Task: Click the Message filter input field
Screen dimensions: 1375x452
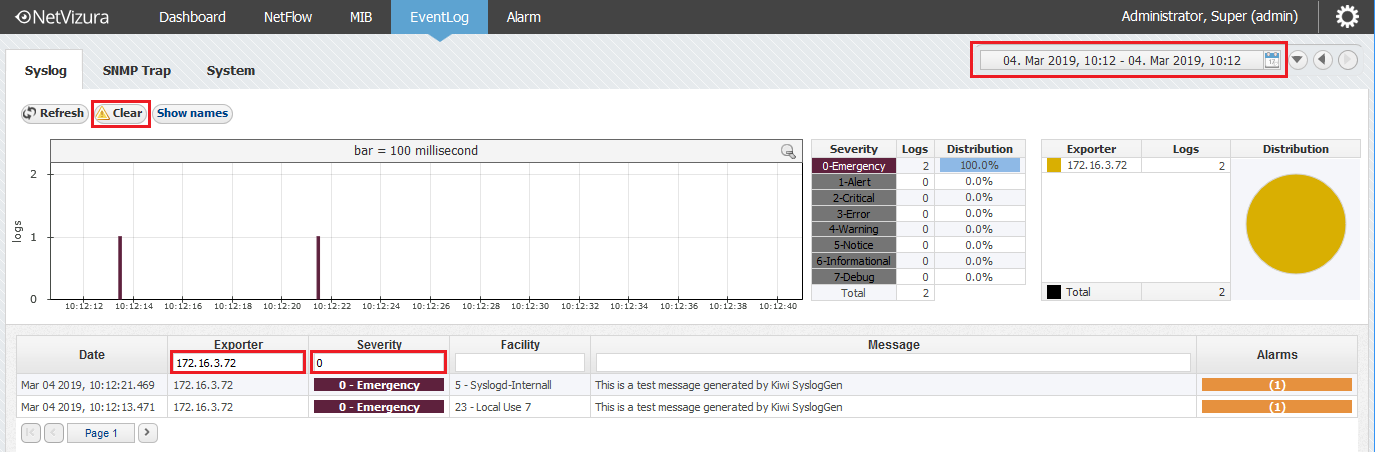Action: click(893, 362)
